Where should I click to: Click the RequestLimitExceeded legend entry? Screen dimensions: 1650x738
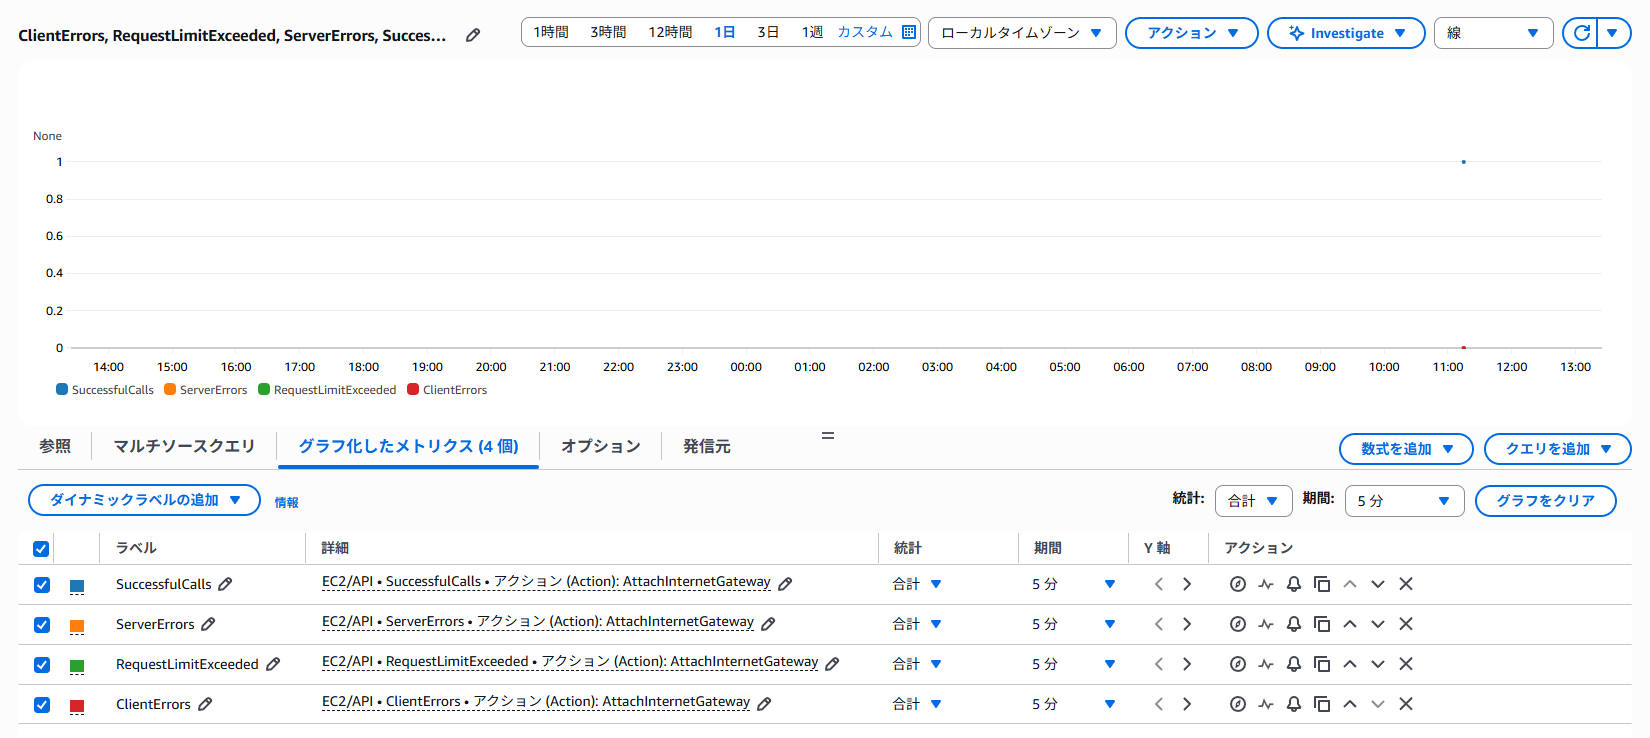(327, 390)
